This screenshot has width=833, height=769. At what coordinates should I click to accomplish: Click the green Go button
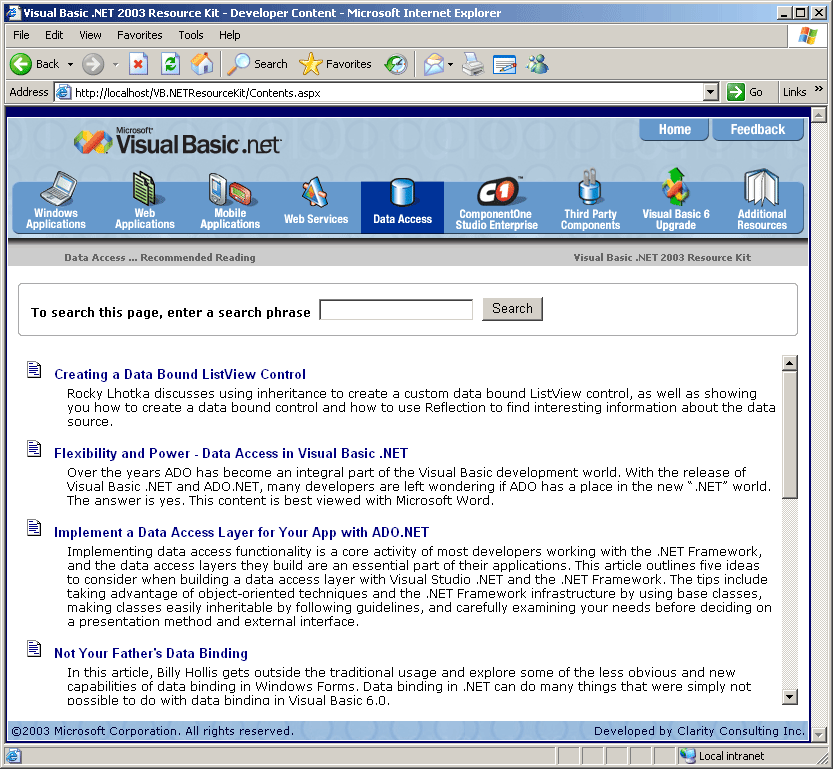point(745,92)
